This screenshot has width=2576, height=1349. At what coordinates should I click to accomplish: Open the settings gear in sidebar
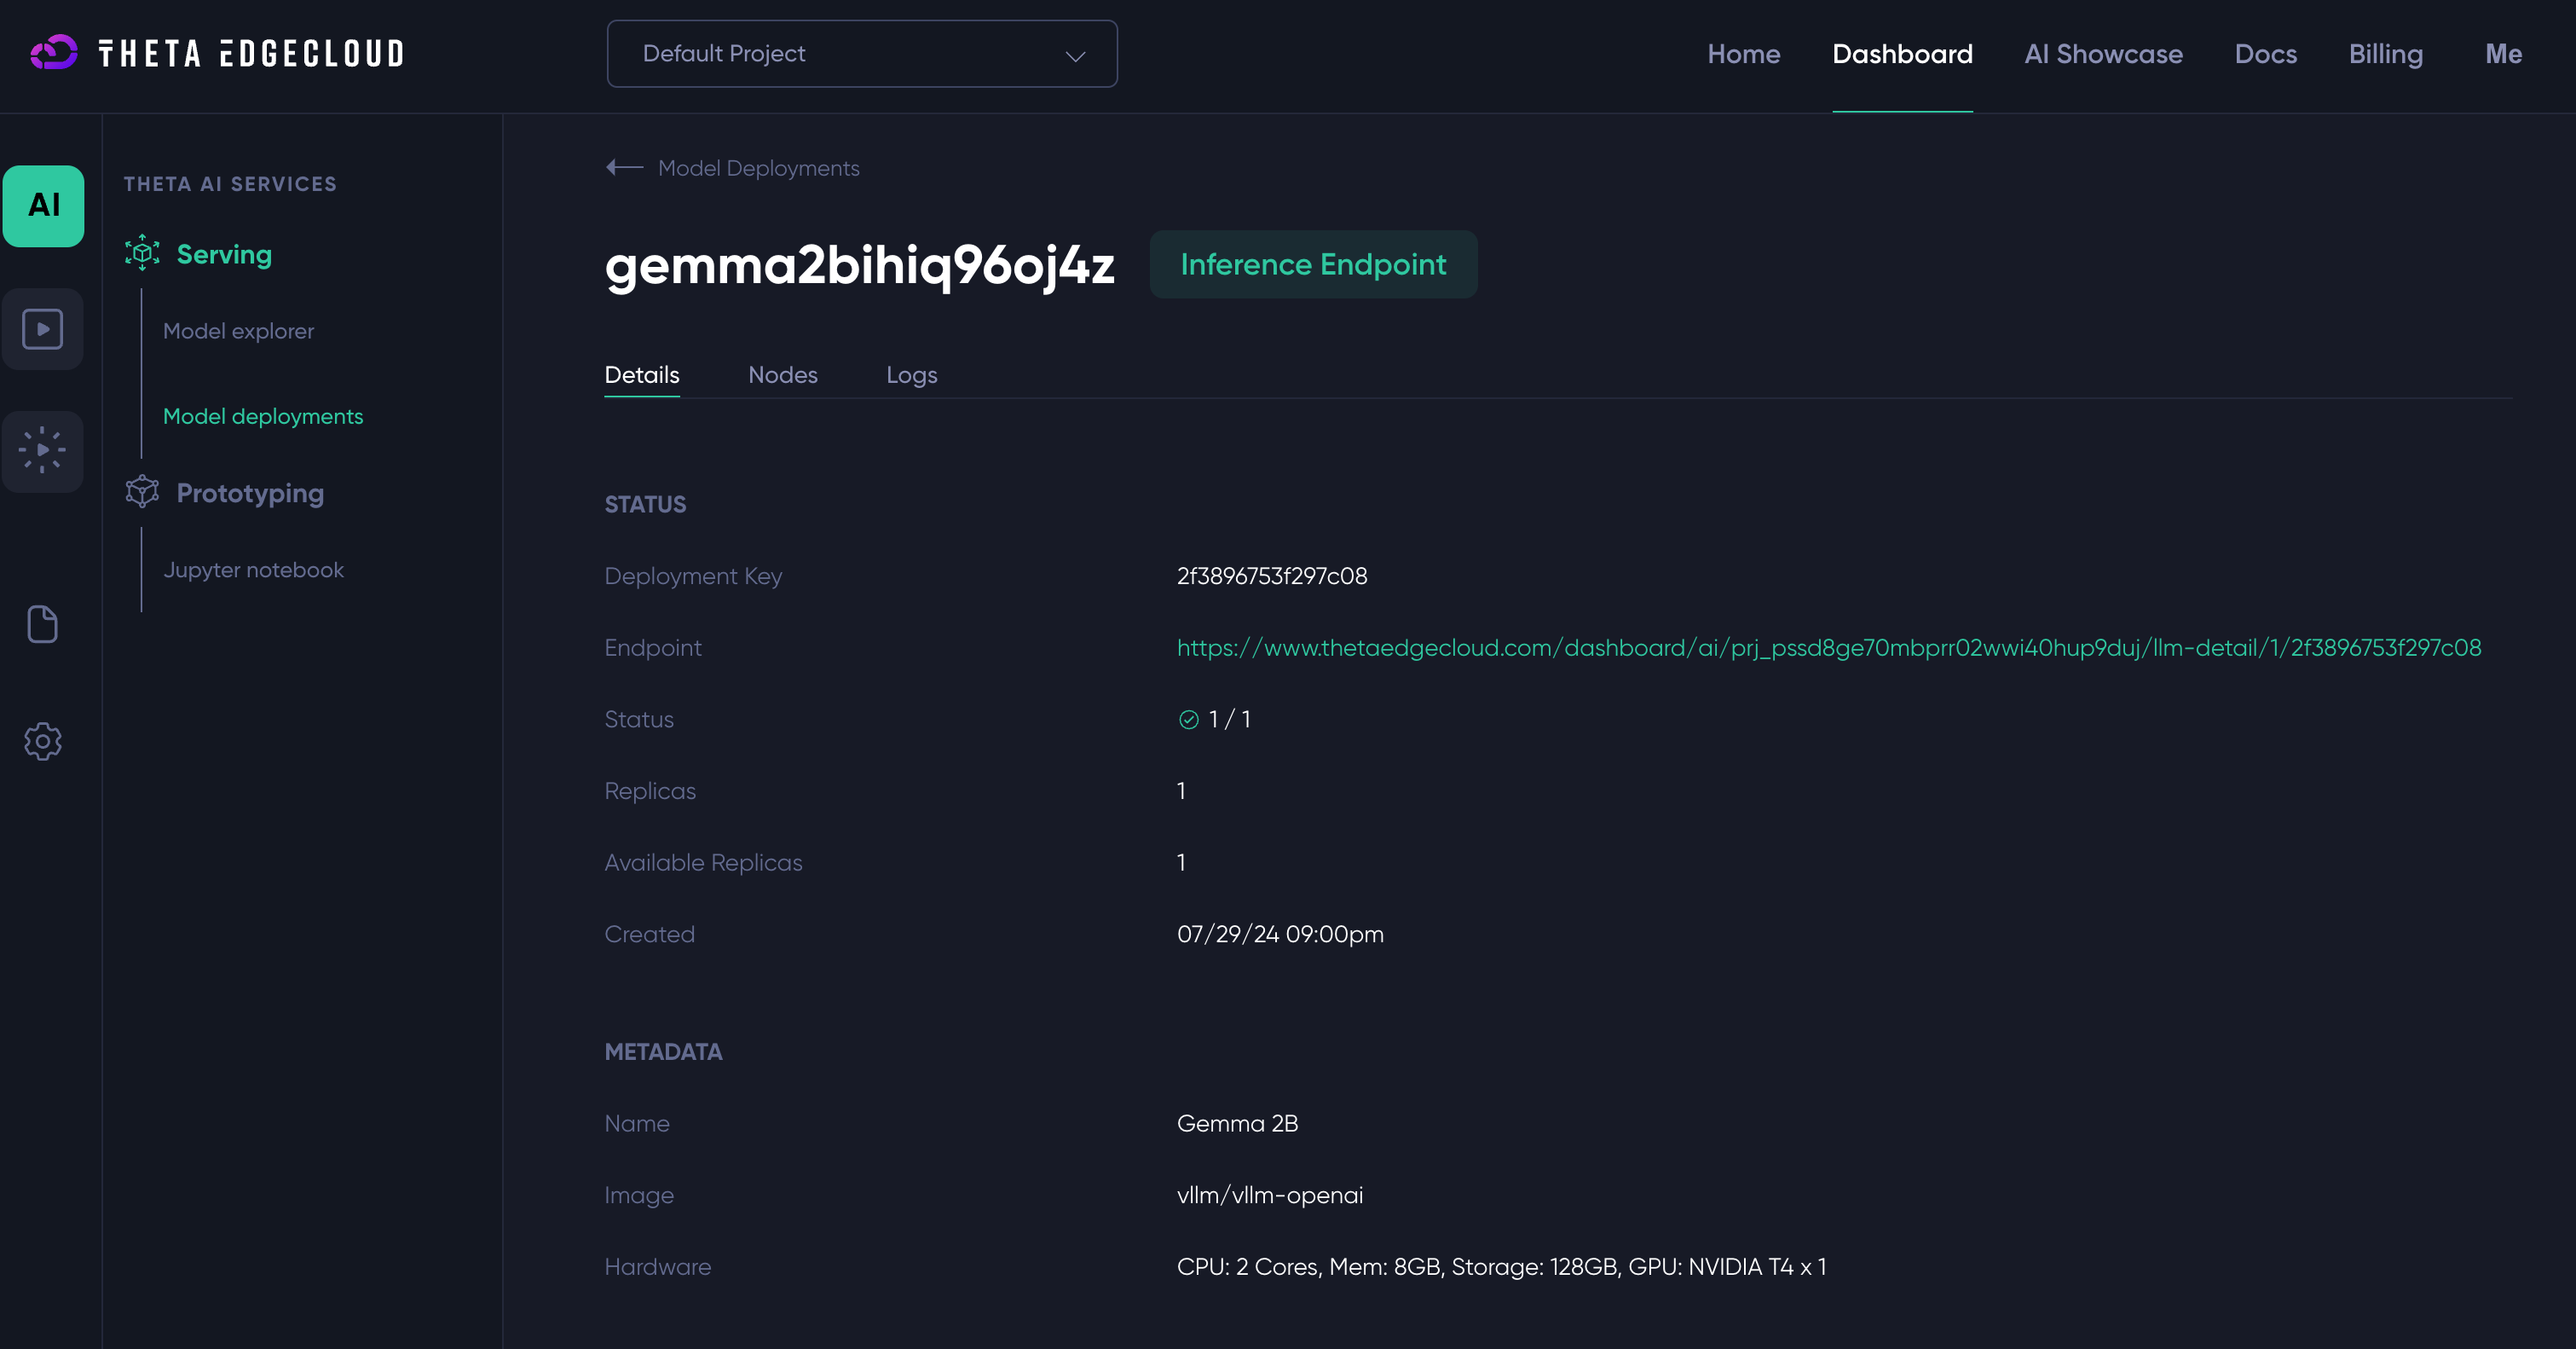pyautogui.click(x=43, y=741)
